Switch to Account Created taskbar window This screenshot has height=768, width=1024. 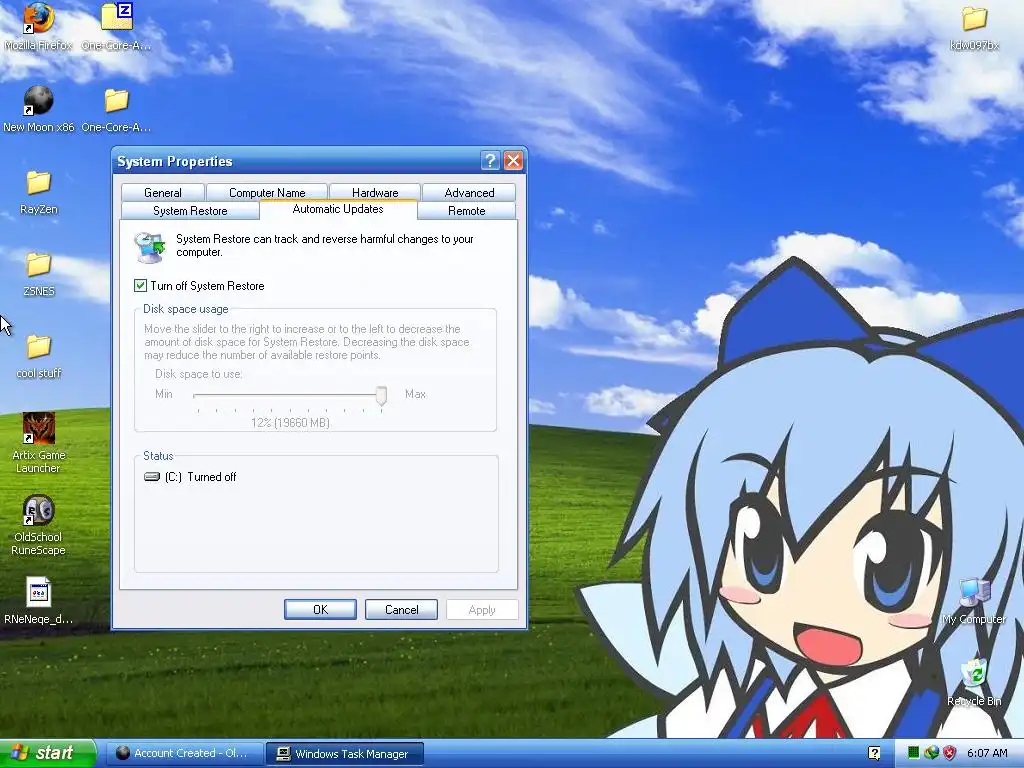click(184, 753)
